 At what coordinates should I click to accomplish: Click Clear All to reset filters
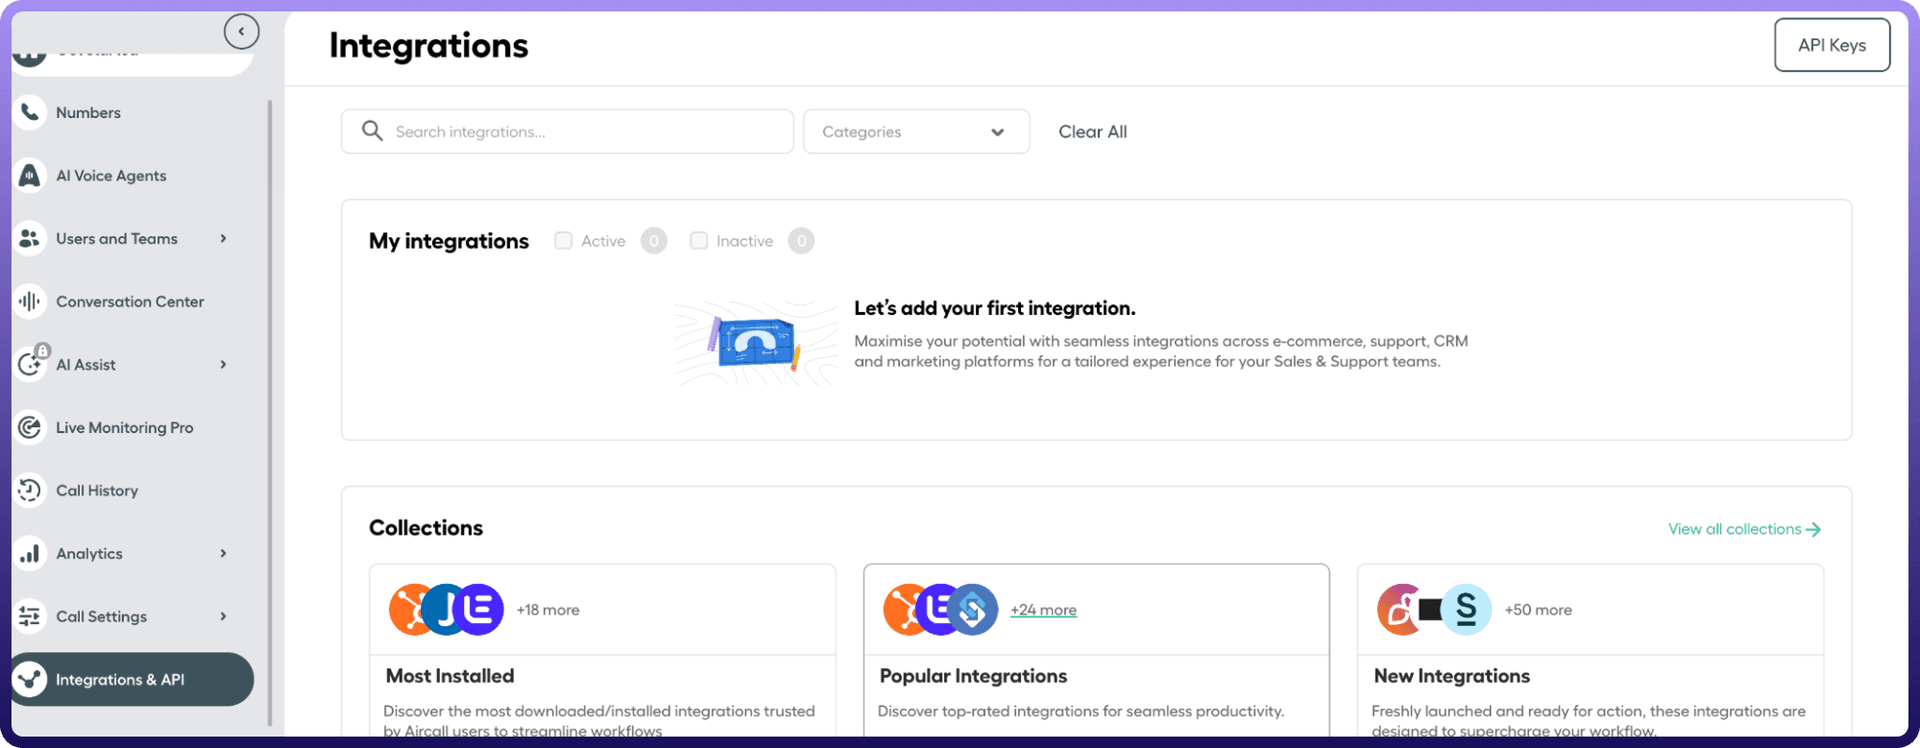point(1092,132)
